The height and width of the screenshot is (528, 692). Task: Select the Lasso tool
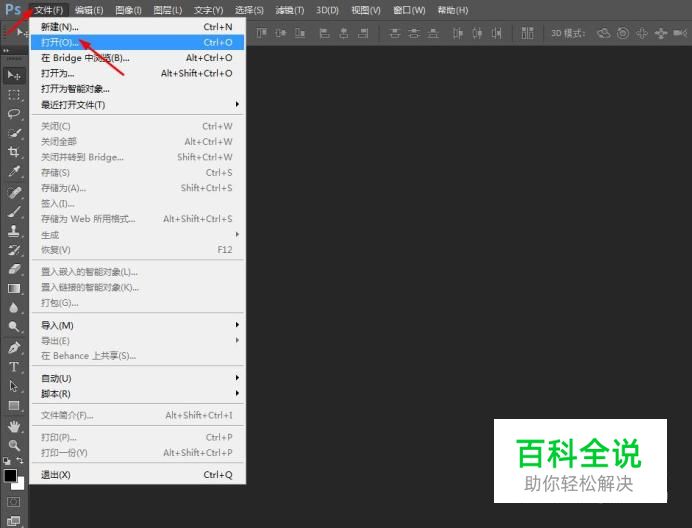[14, 113]
